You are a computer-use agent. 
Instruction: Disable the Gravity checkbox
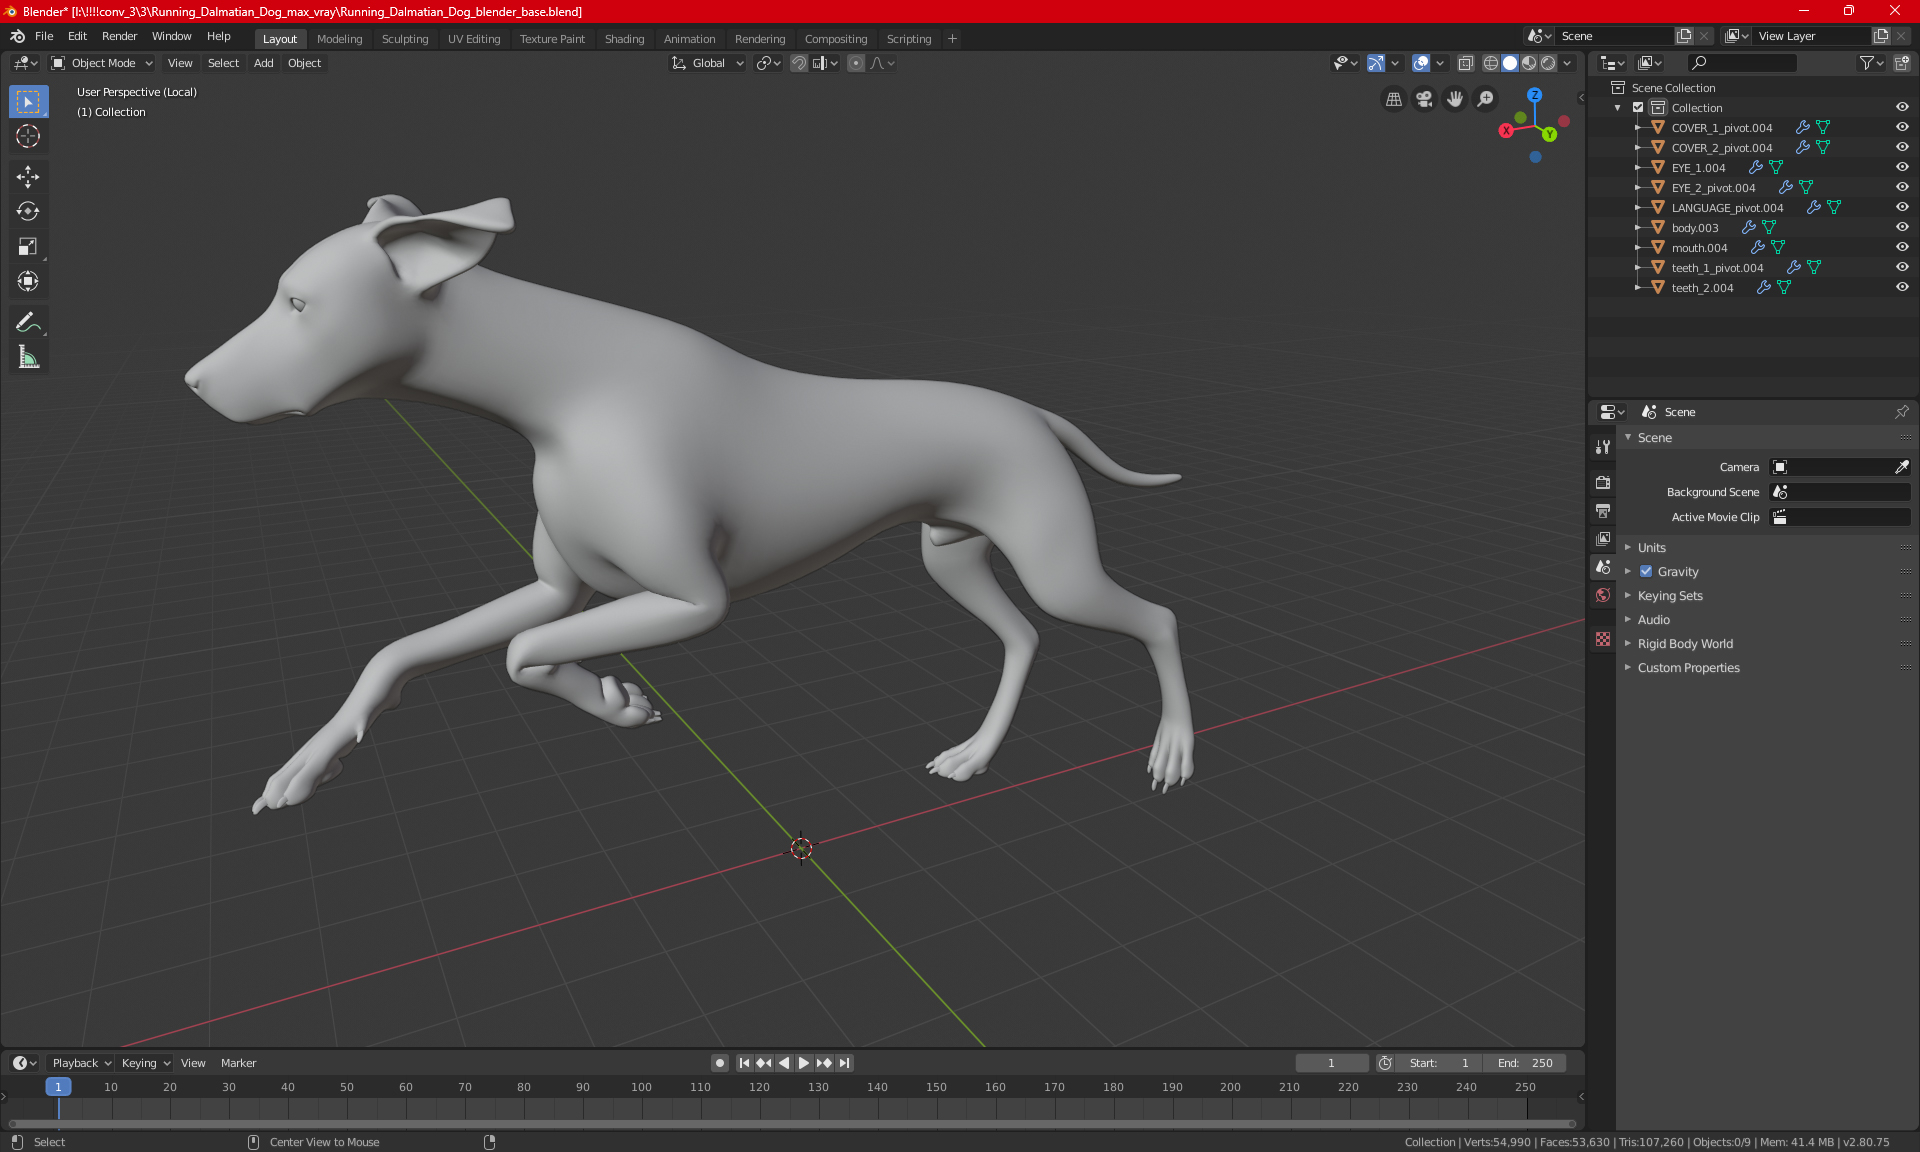click(1646, 572)
